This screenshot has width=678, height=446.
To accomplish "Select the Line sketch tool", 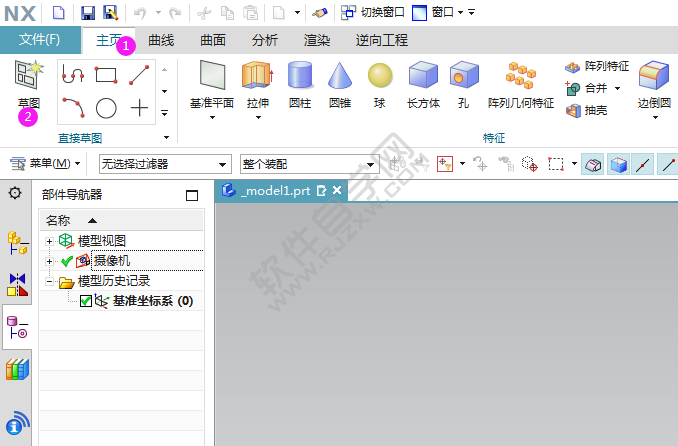I will coord(139,74).
